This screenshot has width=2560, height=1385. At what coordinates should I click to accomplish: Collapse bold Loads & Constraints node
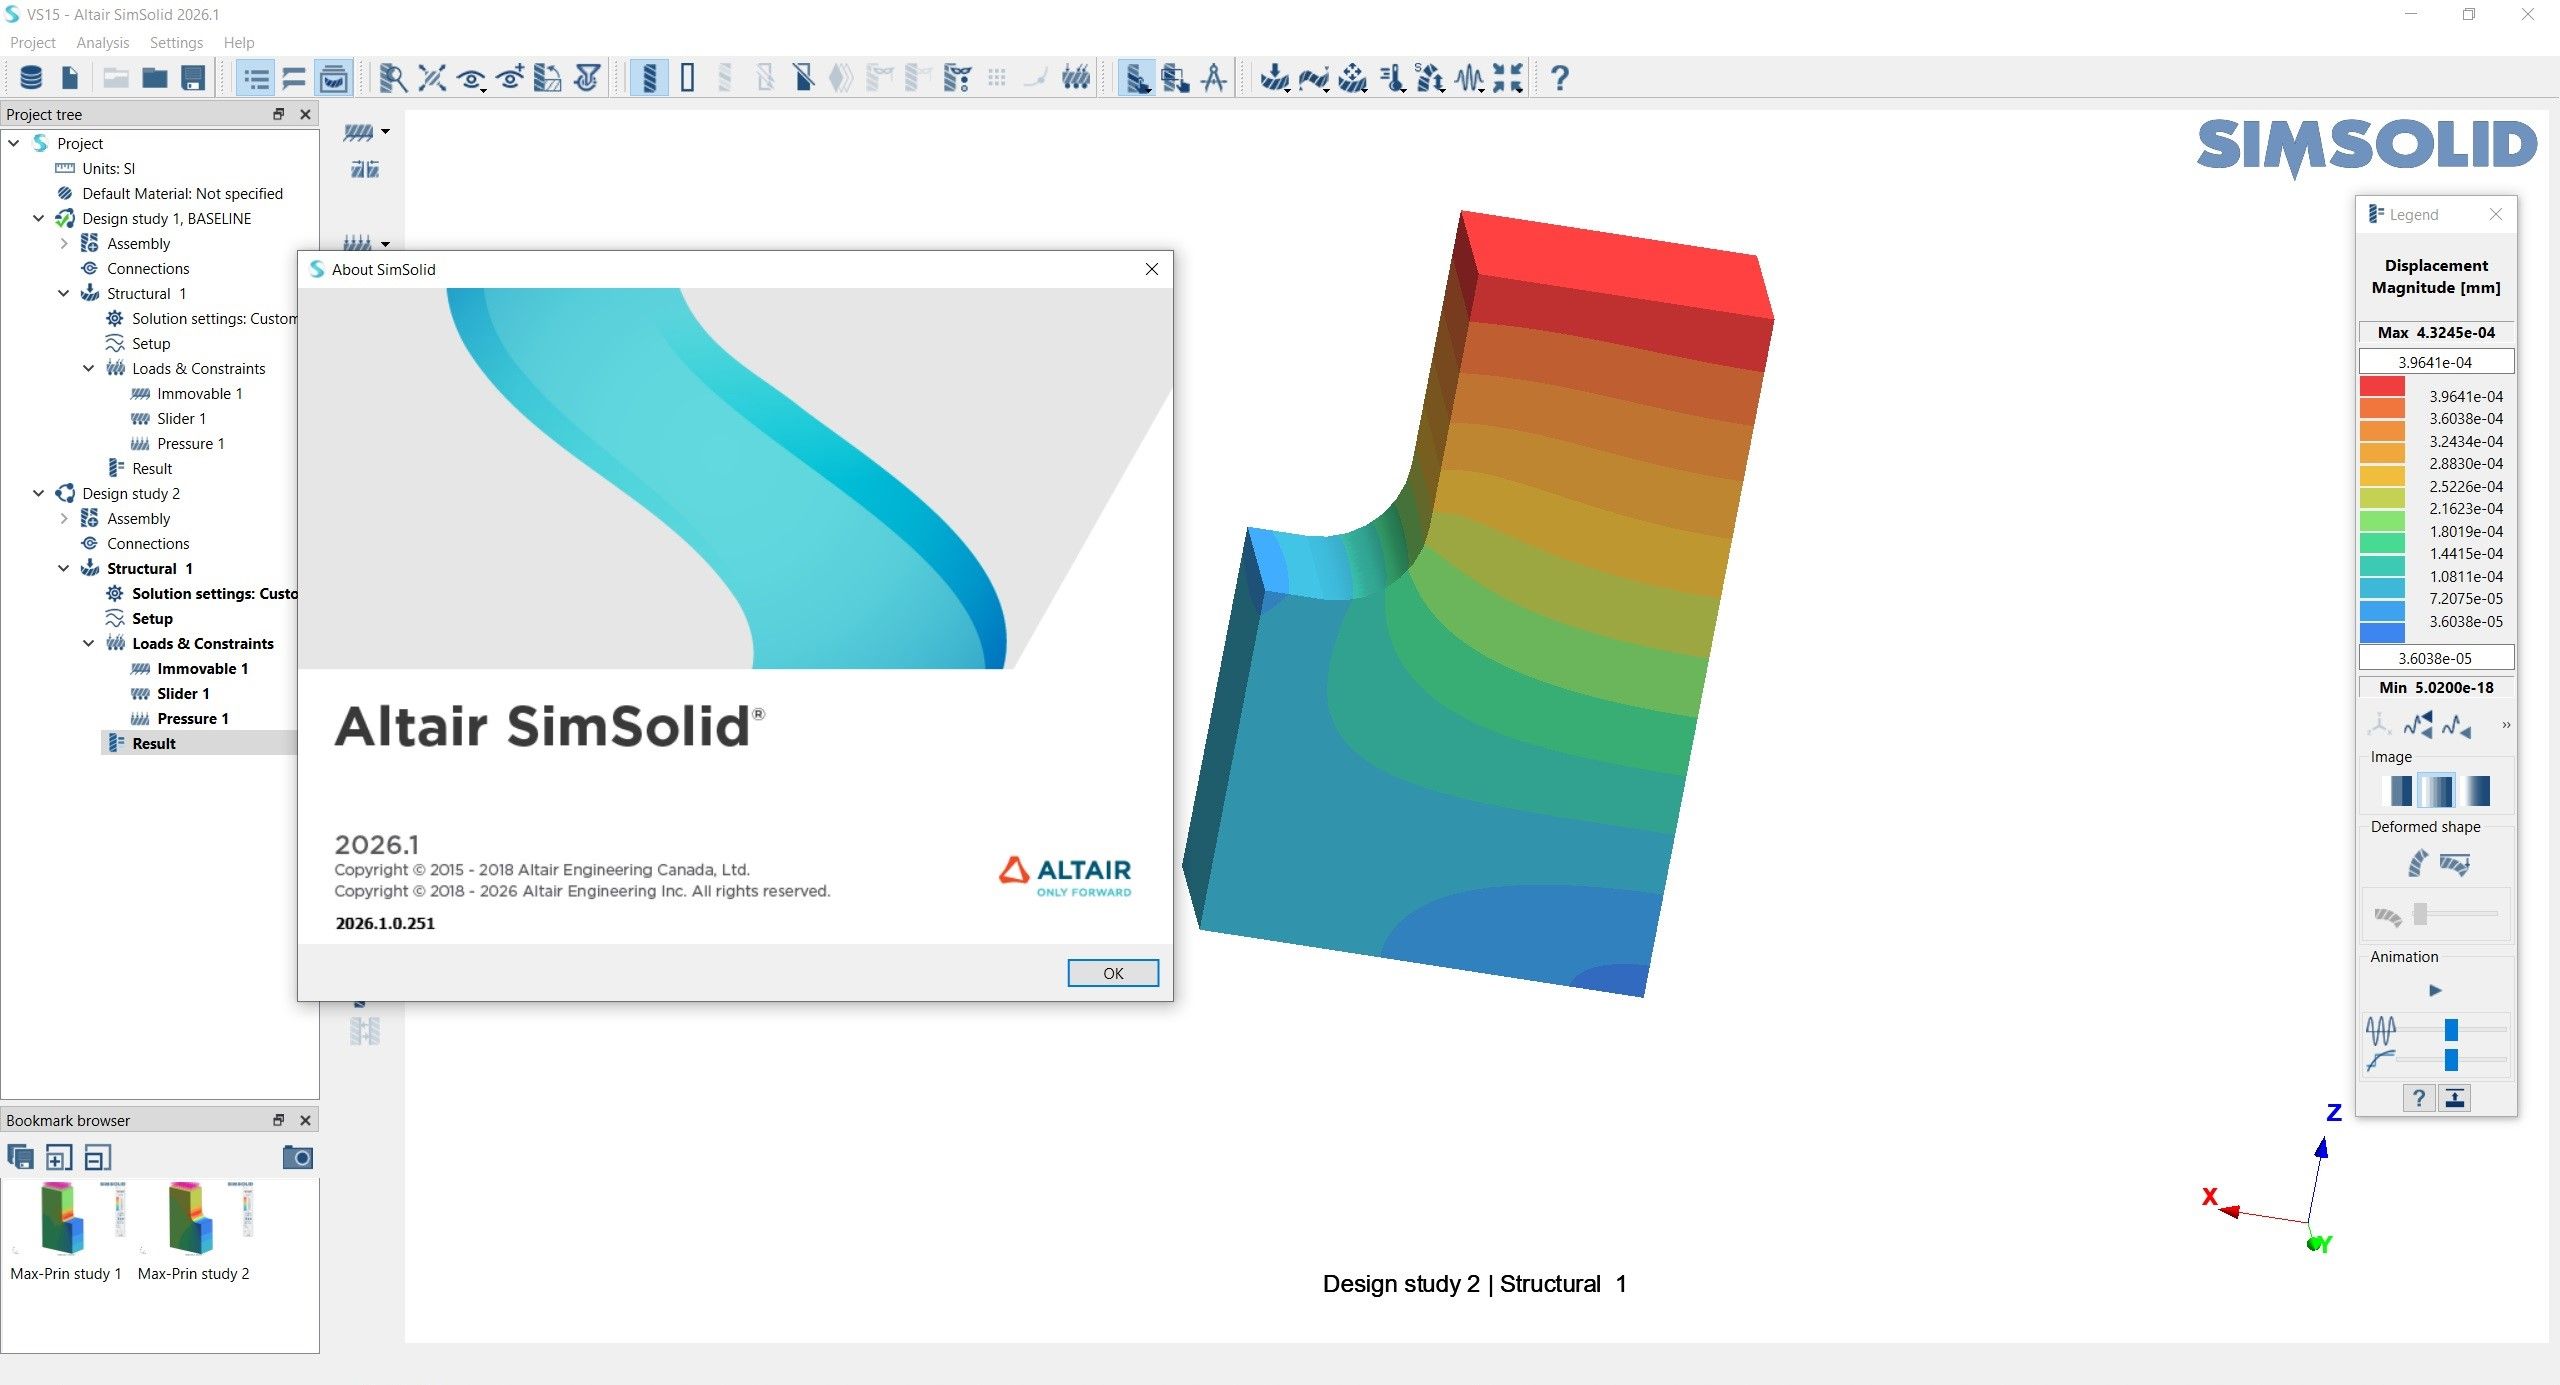(x=88, y=643)
